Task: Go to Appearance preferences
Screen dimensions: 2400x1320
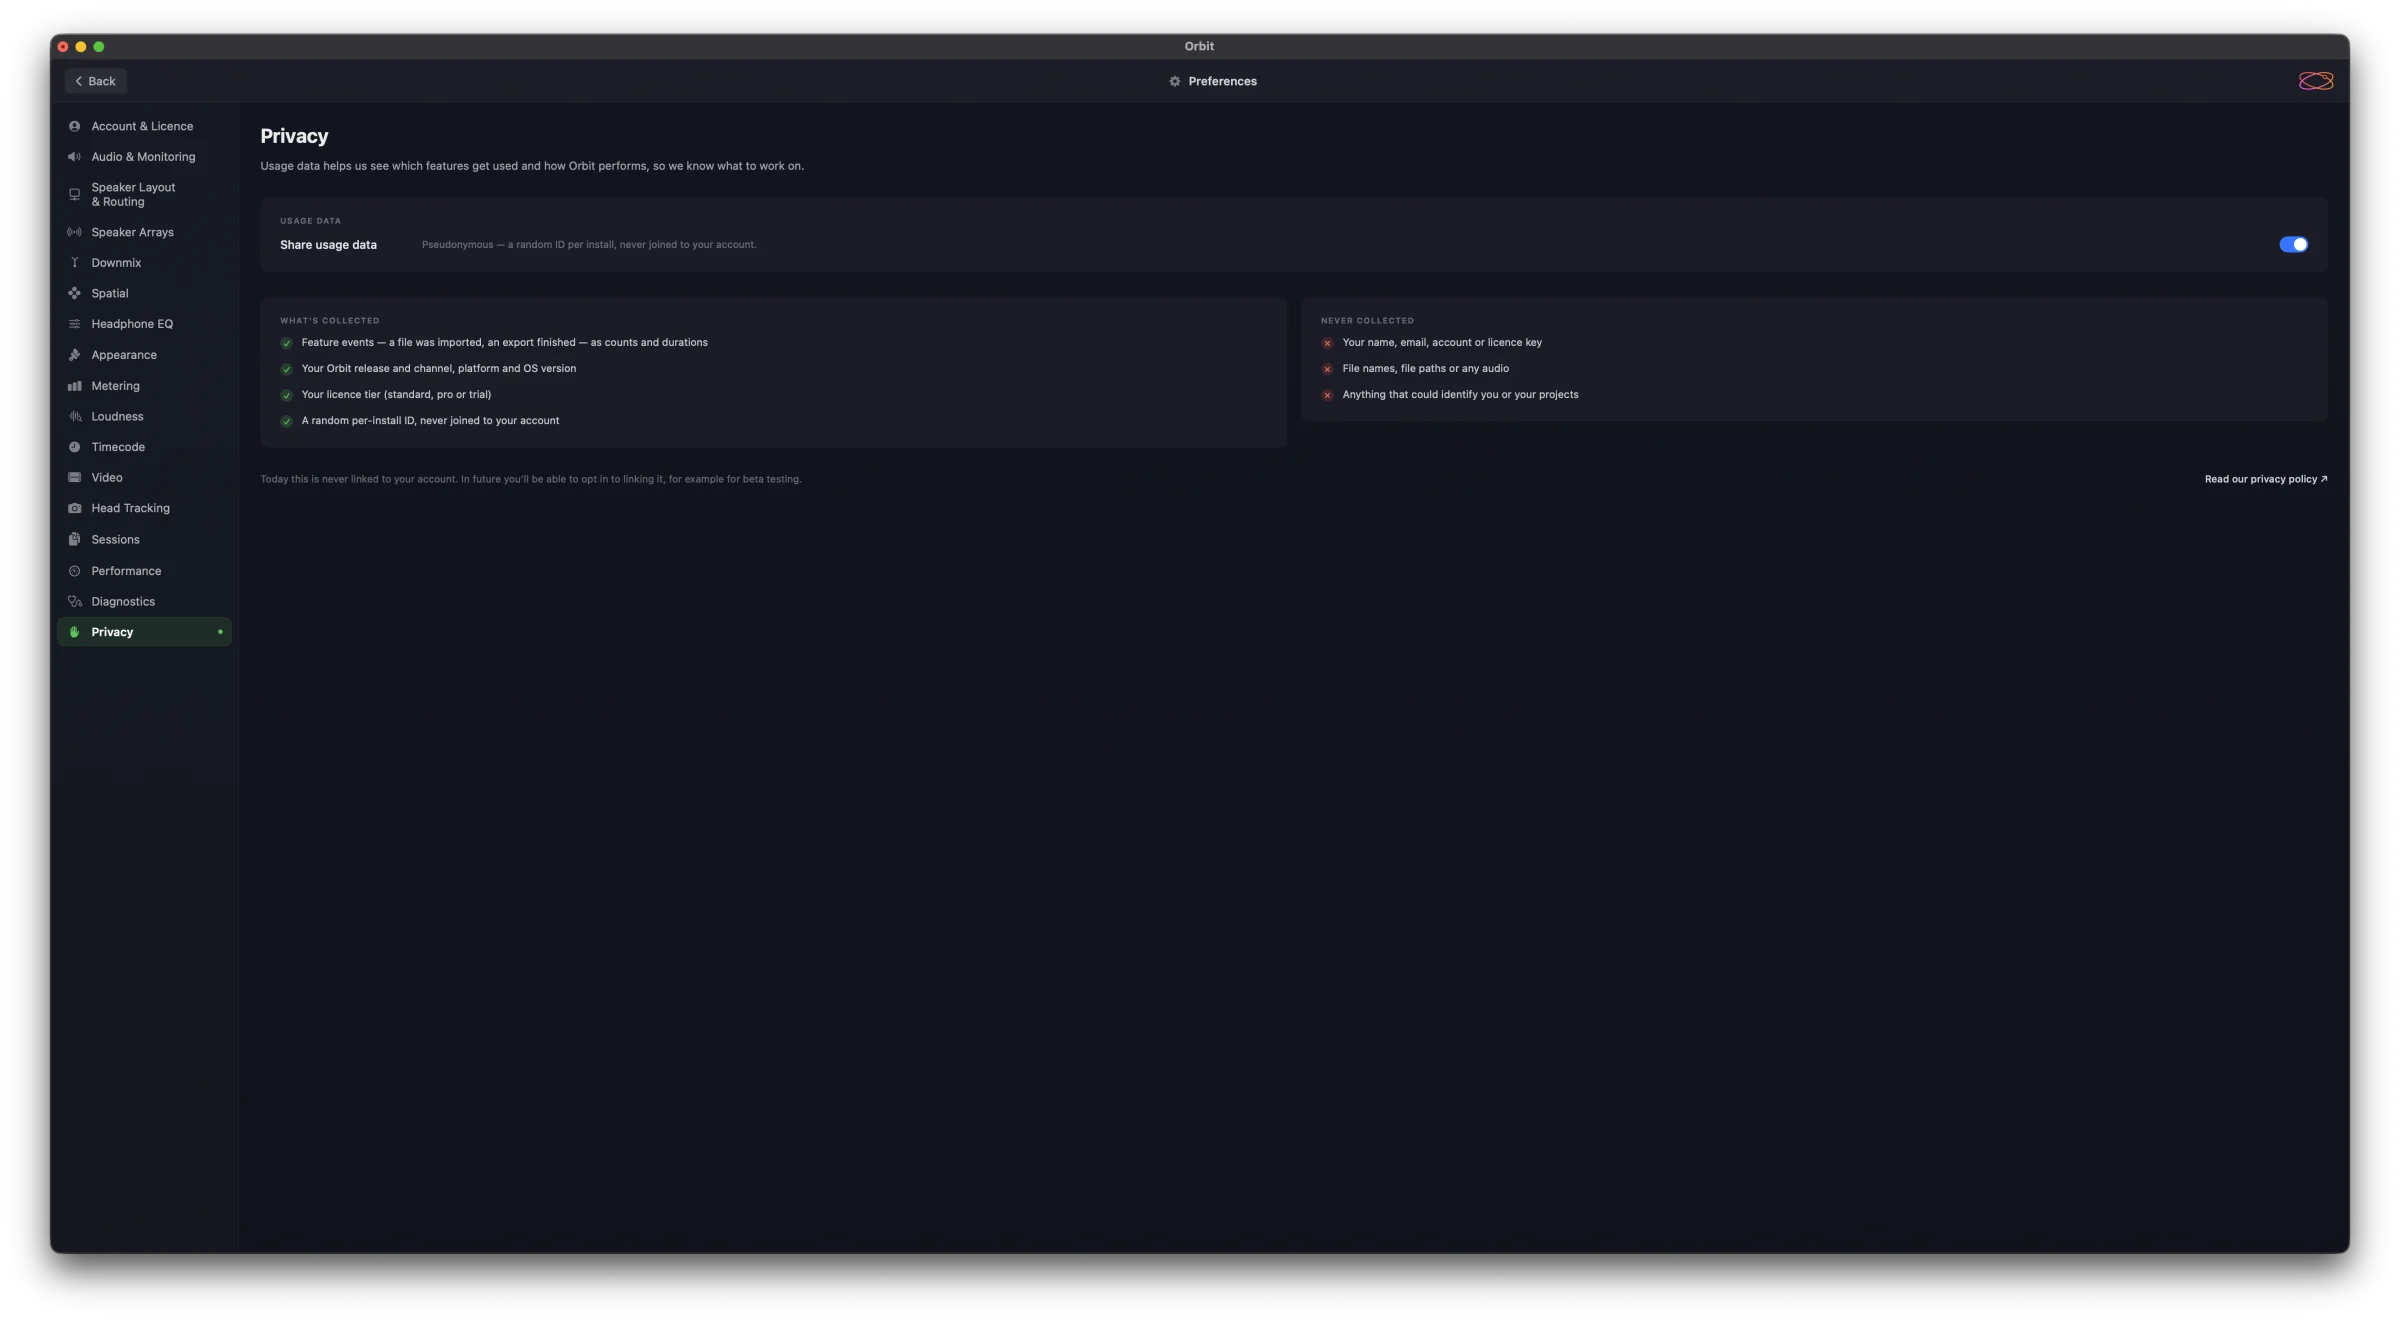Action: click(x=144, y=355)
